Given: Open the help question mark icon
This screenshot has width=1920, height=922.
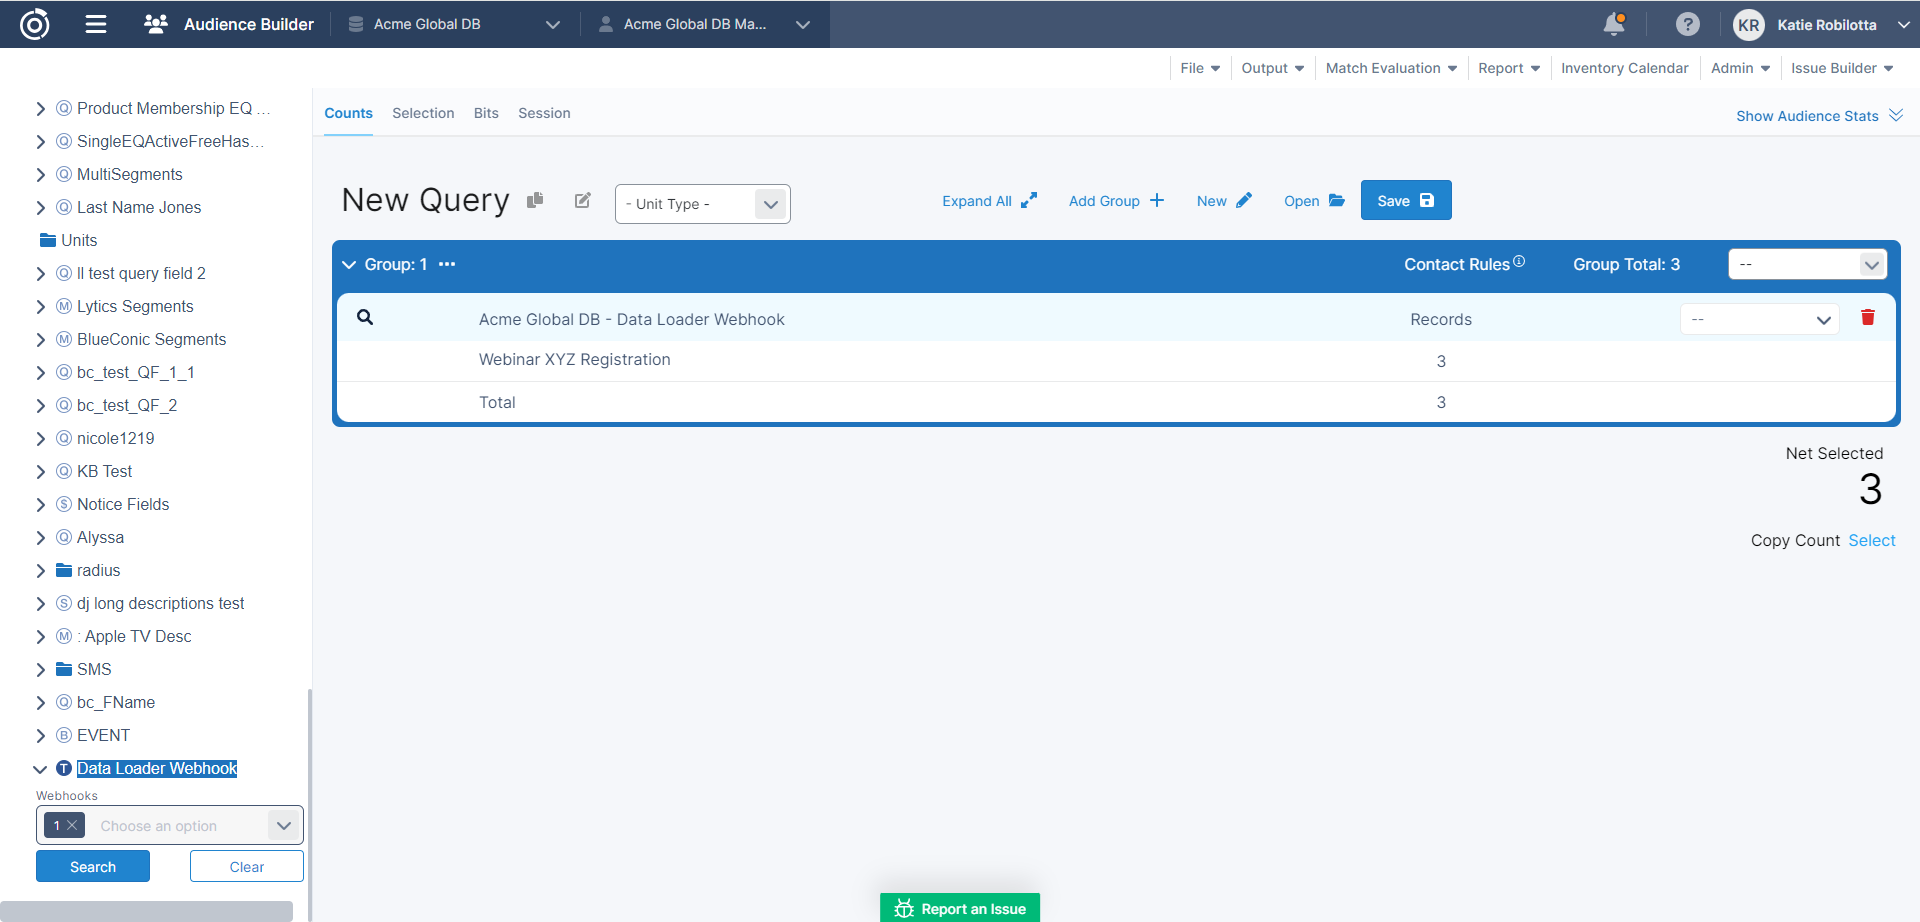Looking at the screenshot, I should [1687, 24].
